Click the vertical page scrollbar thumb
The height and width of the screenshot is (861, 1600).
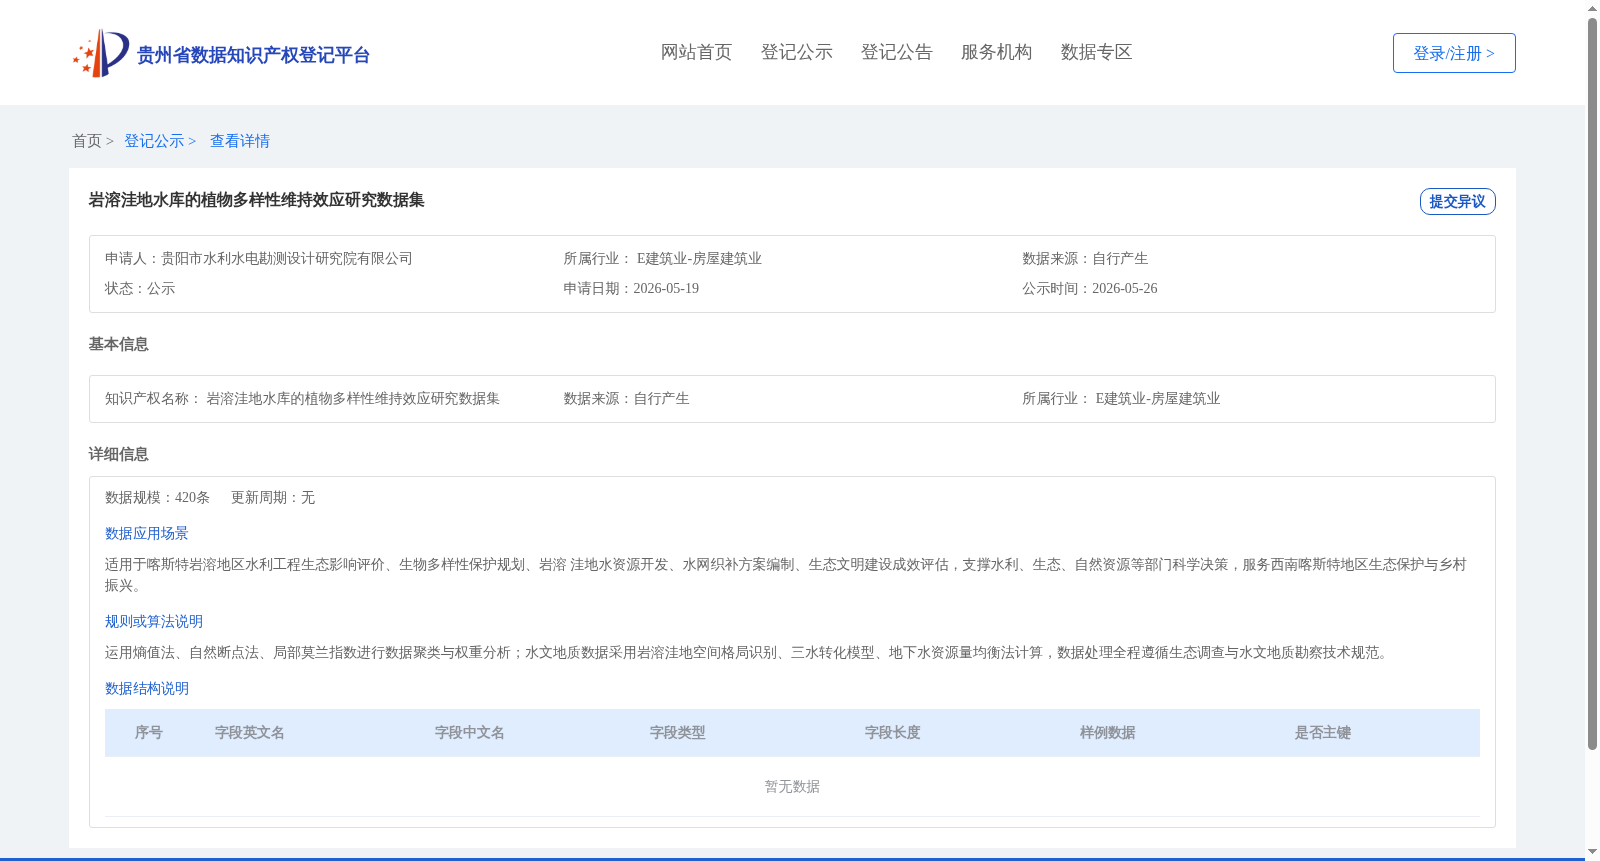[1592, 384]
